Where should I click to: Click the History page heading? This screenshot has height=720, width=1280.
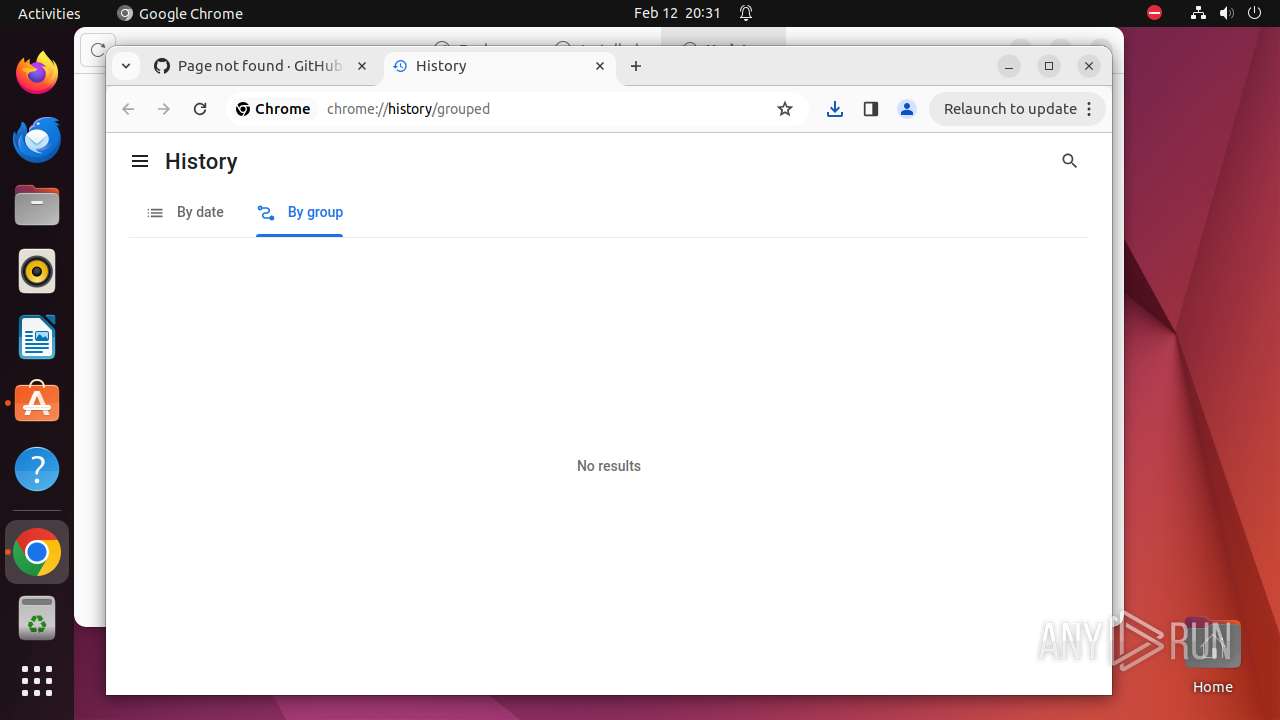[201, 162]
